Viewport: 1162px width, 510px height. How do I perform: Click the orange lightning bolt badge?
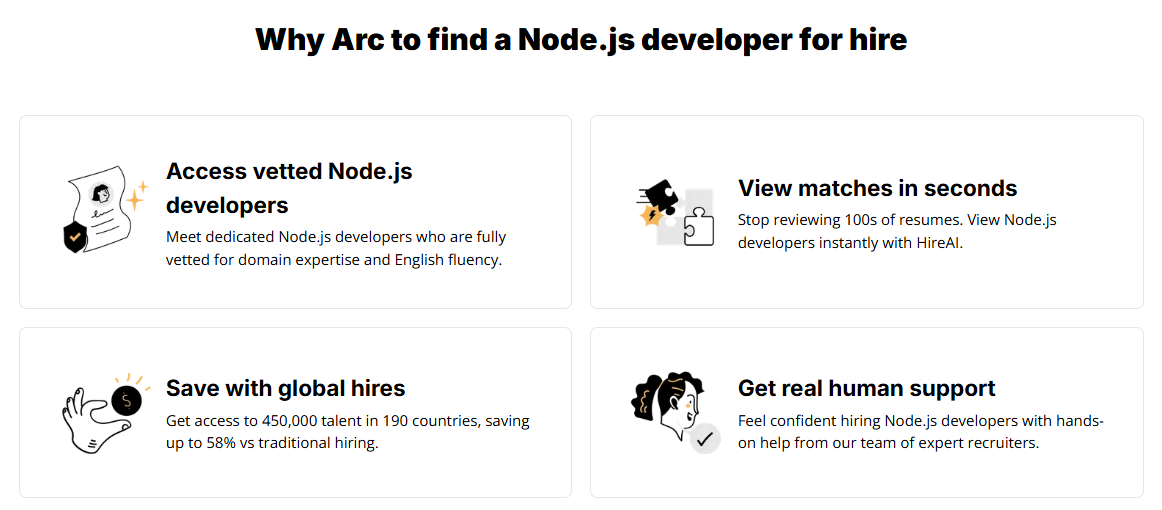tap(652, 215)
